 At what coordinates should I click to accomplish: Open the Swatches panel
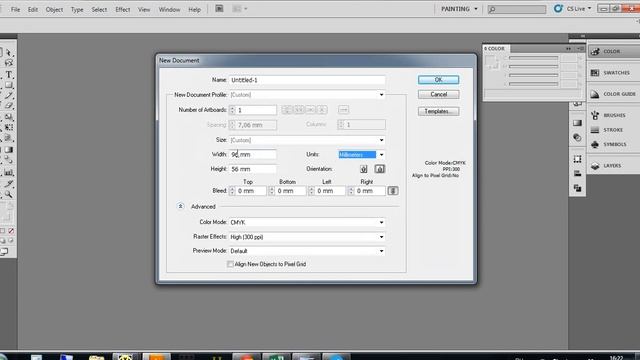[x=616, y=73]
